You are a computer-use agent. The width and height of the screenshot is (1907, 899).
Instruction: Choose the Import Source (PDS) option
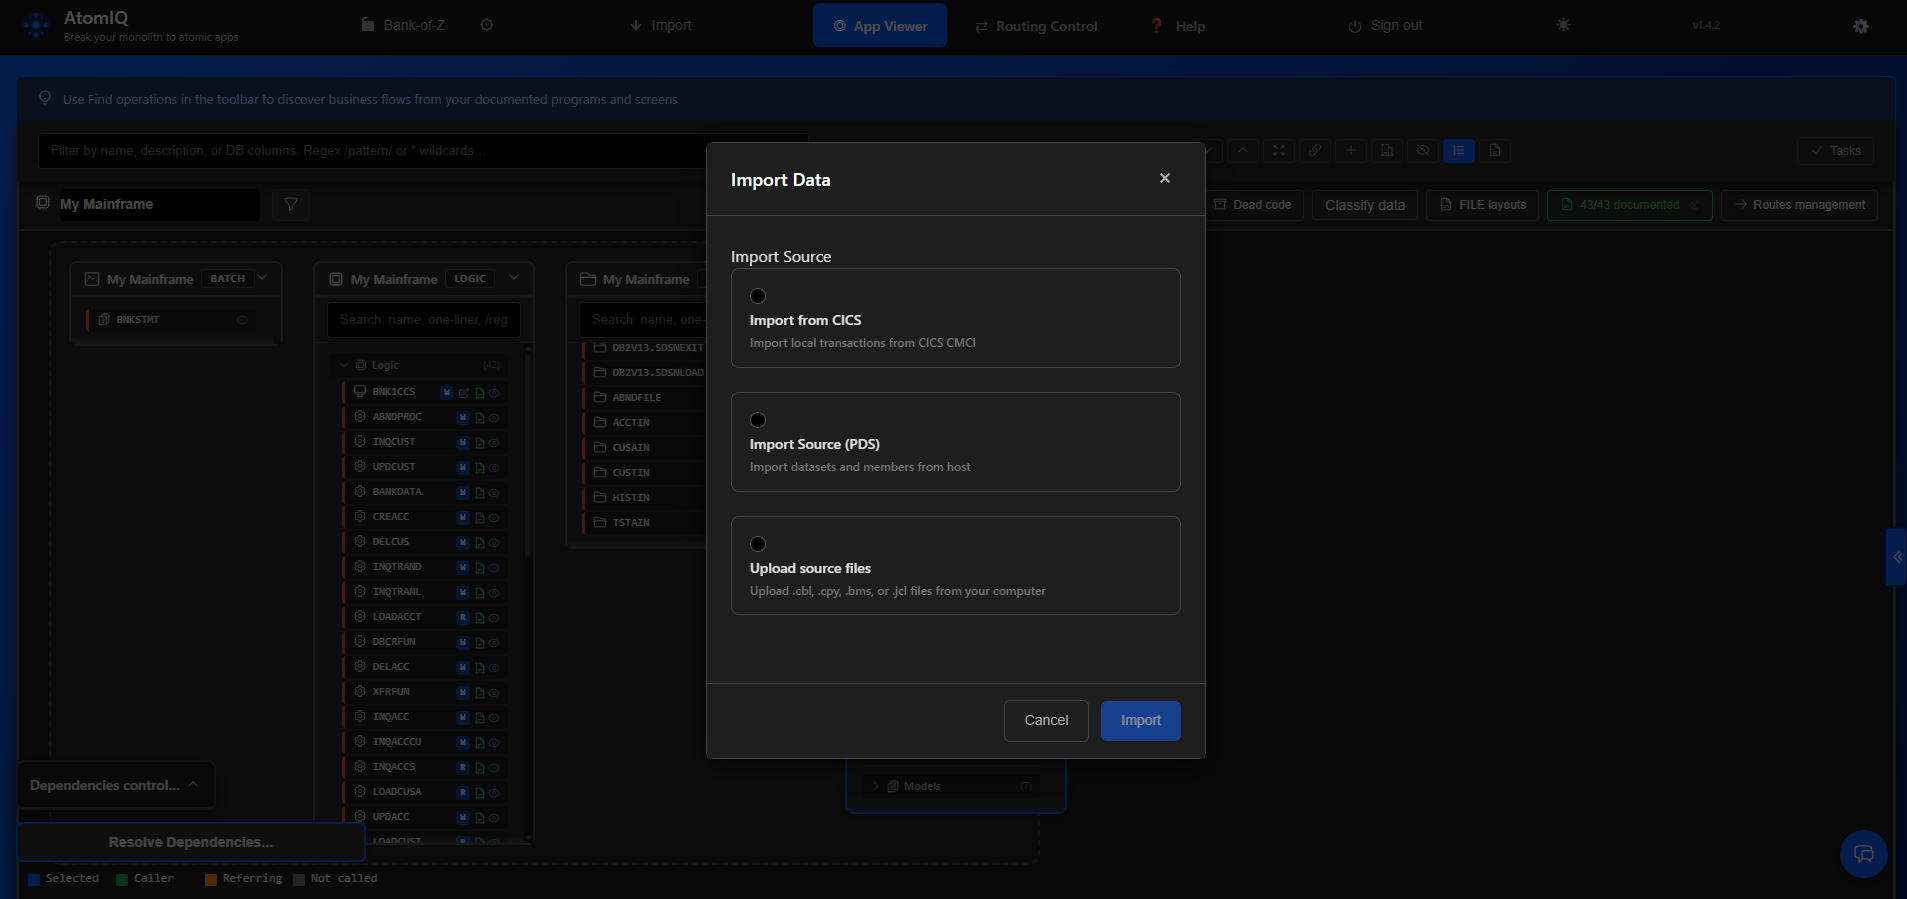click(955, 442)
